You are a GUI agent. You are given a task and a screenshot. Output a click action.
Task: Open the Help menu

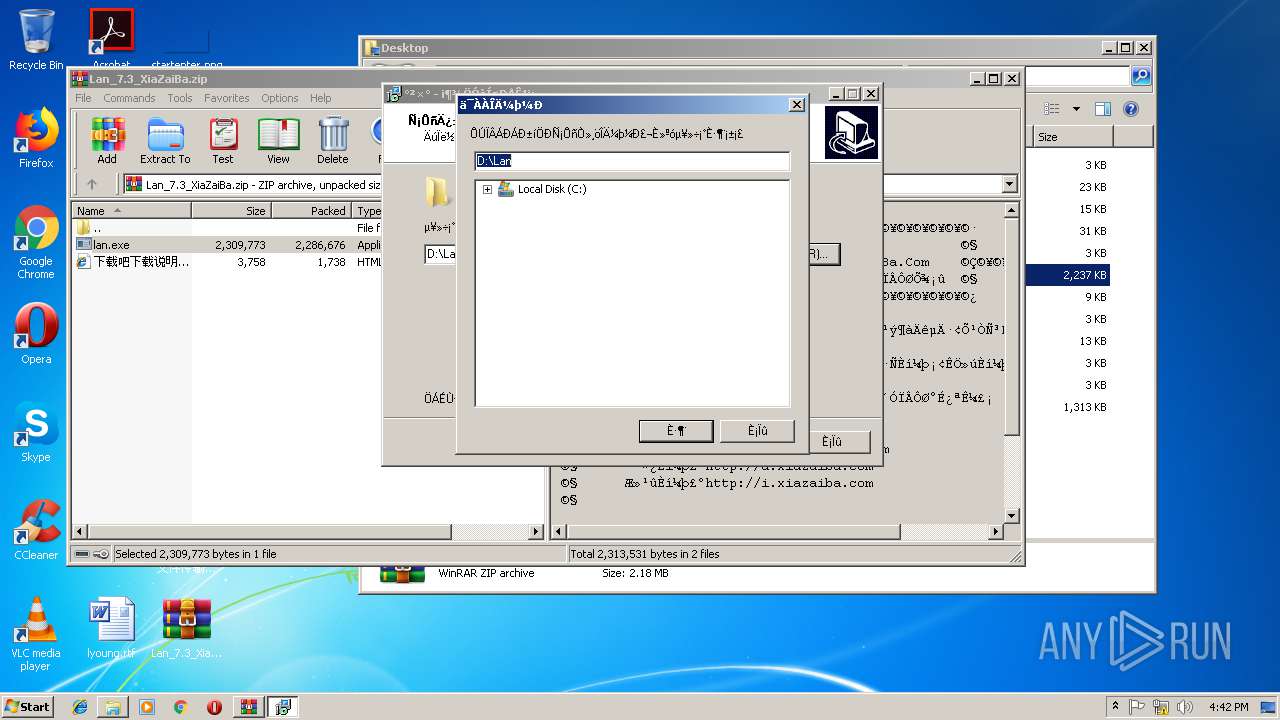[320, 98]
